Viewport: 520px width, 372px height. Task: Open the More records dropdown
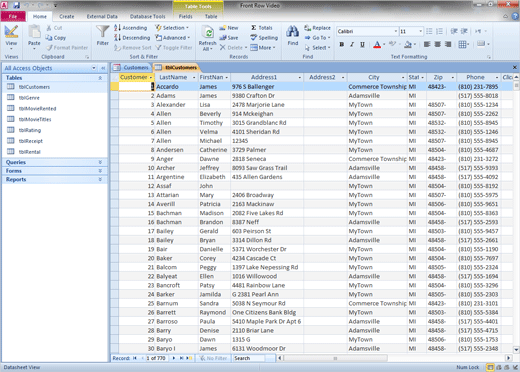(263, 48)
